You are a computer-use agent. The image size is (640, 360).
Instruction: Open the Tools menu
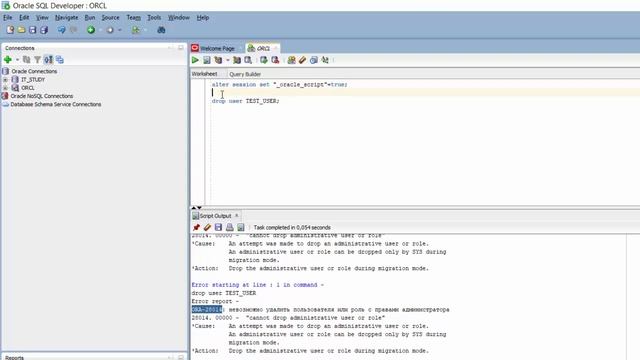[154, 18]
